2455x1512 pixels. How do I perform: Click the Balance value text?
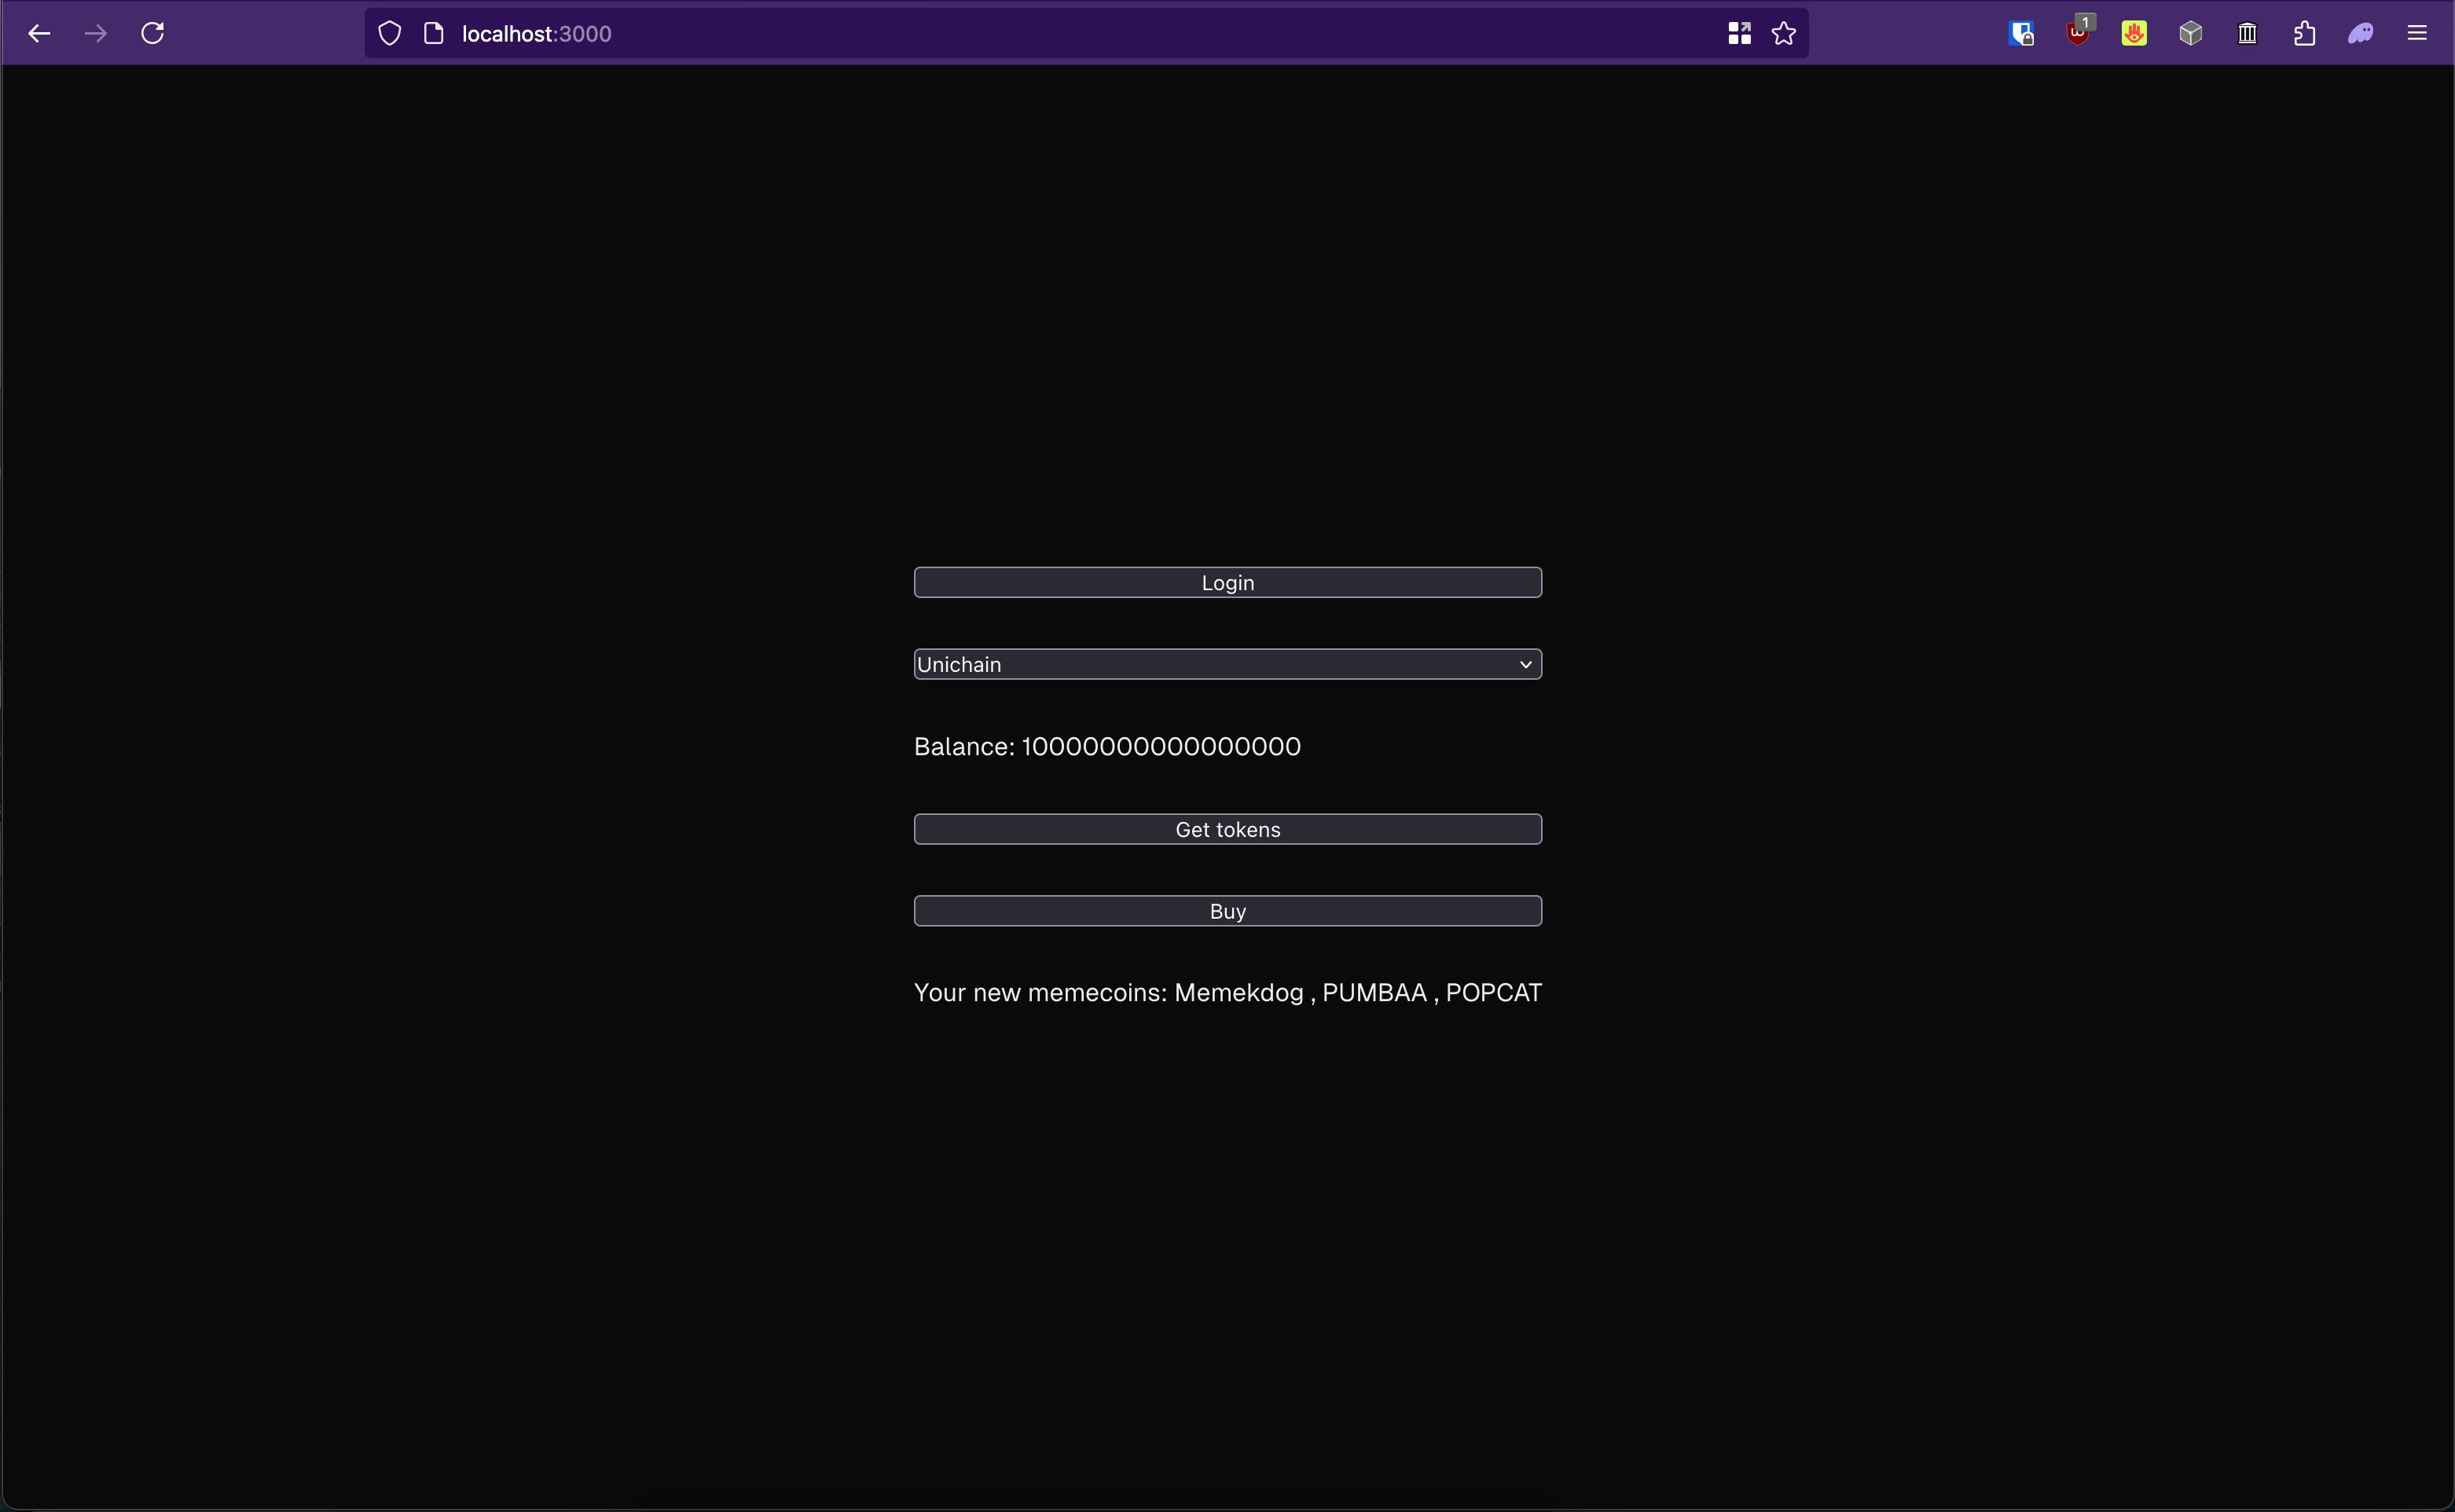pyautogui.click(x=1161, y=747)
